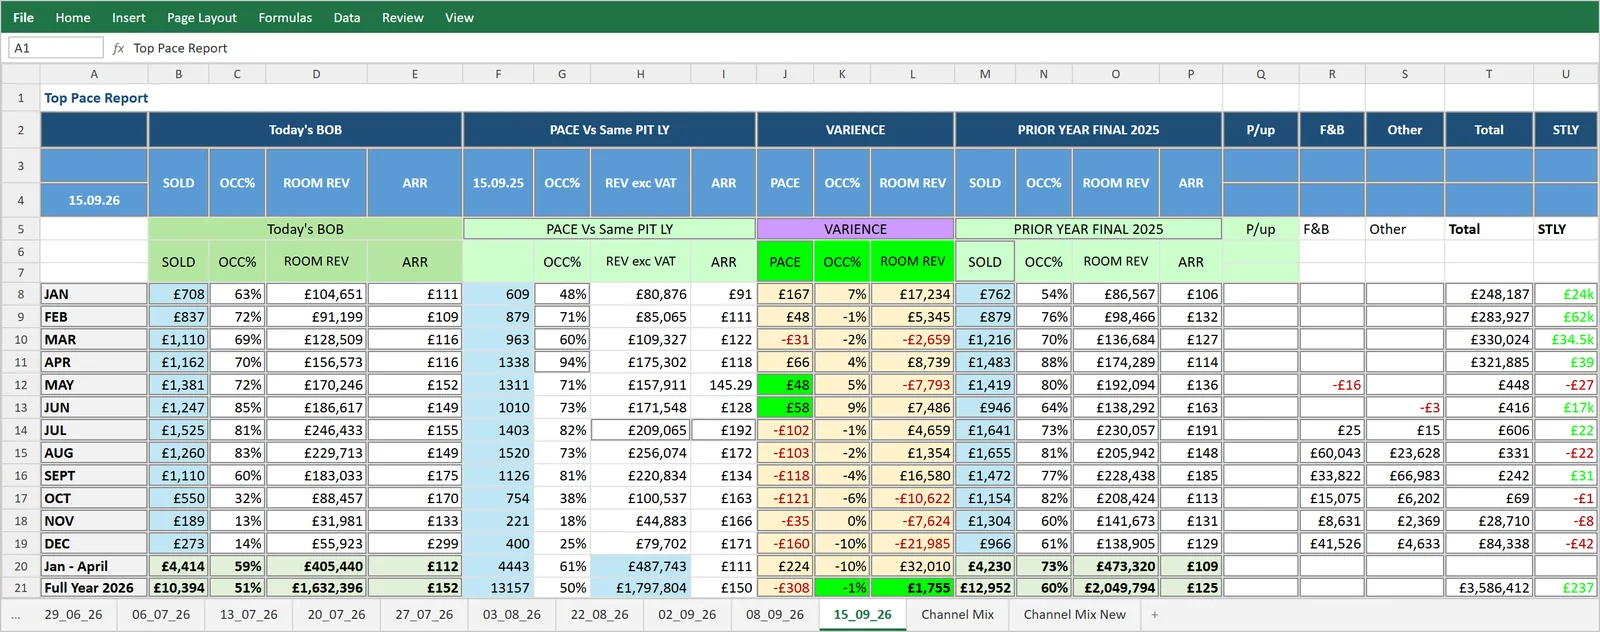Select the Full Year 2026 row label

[94, 588]
